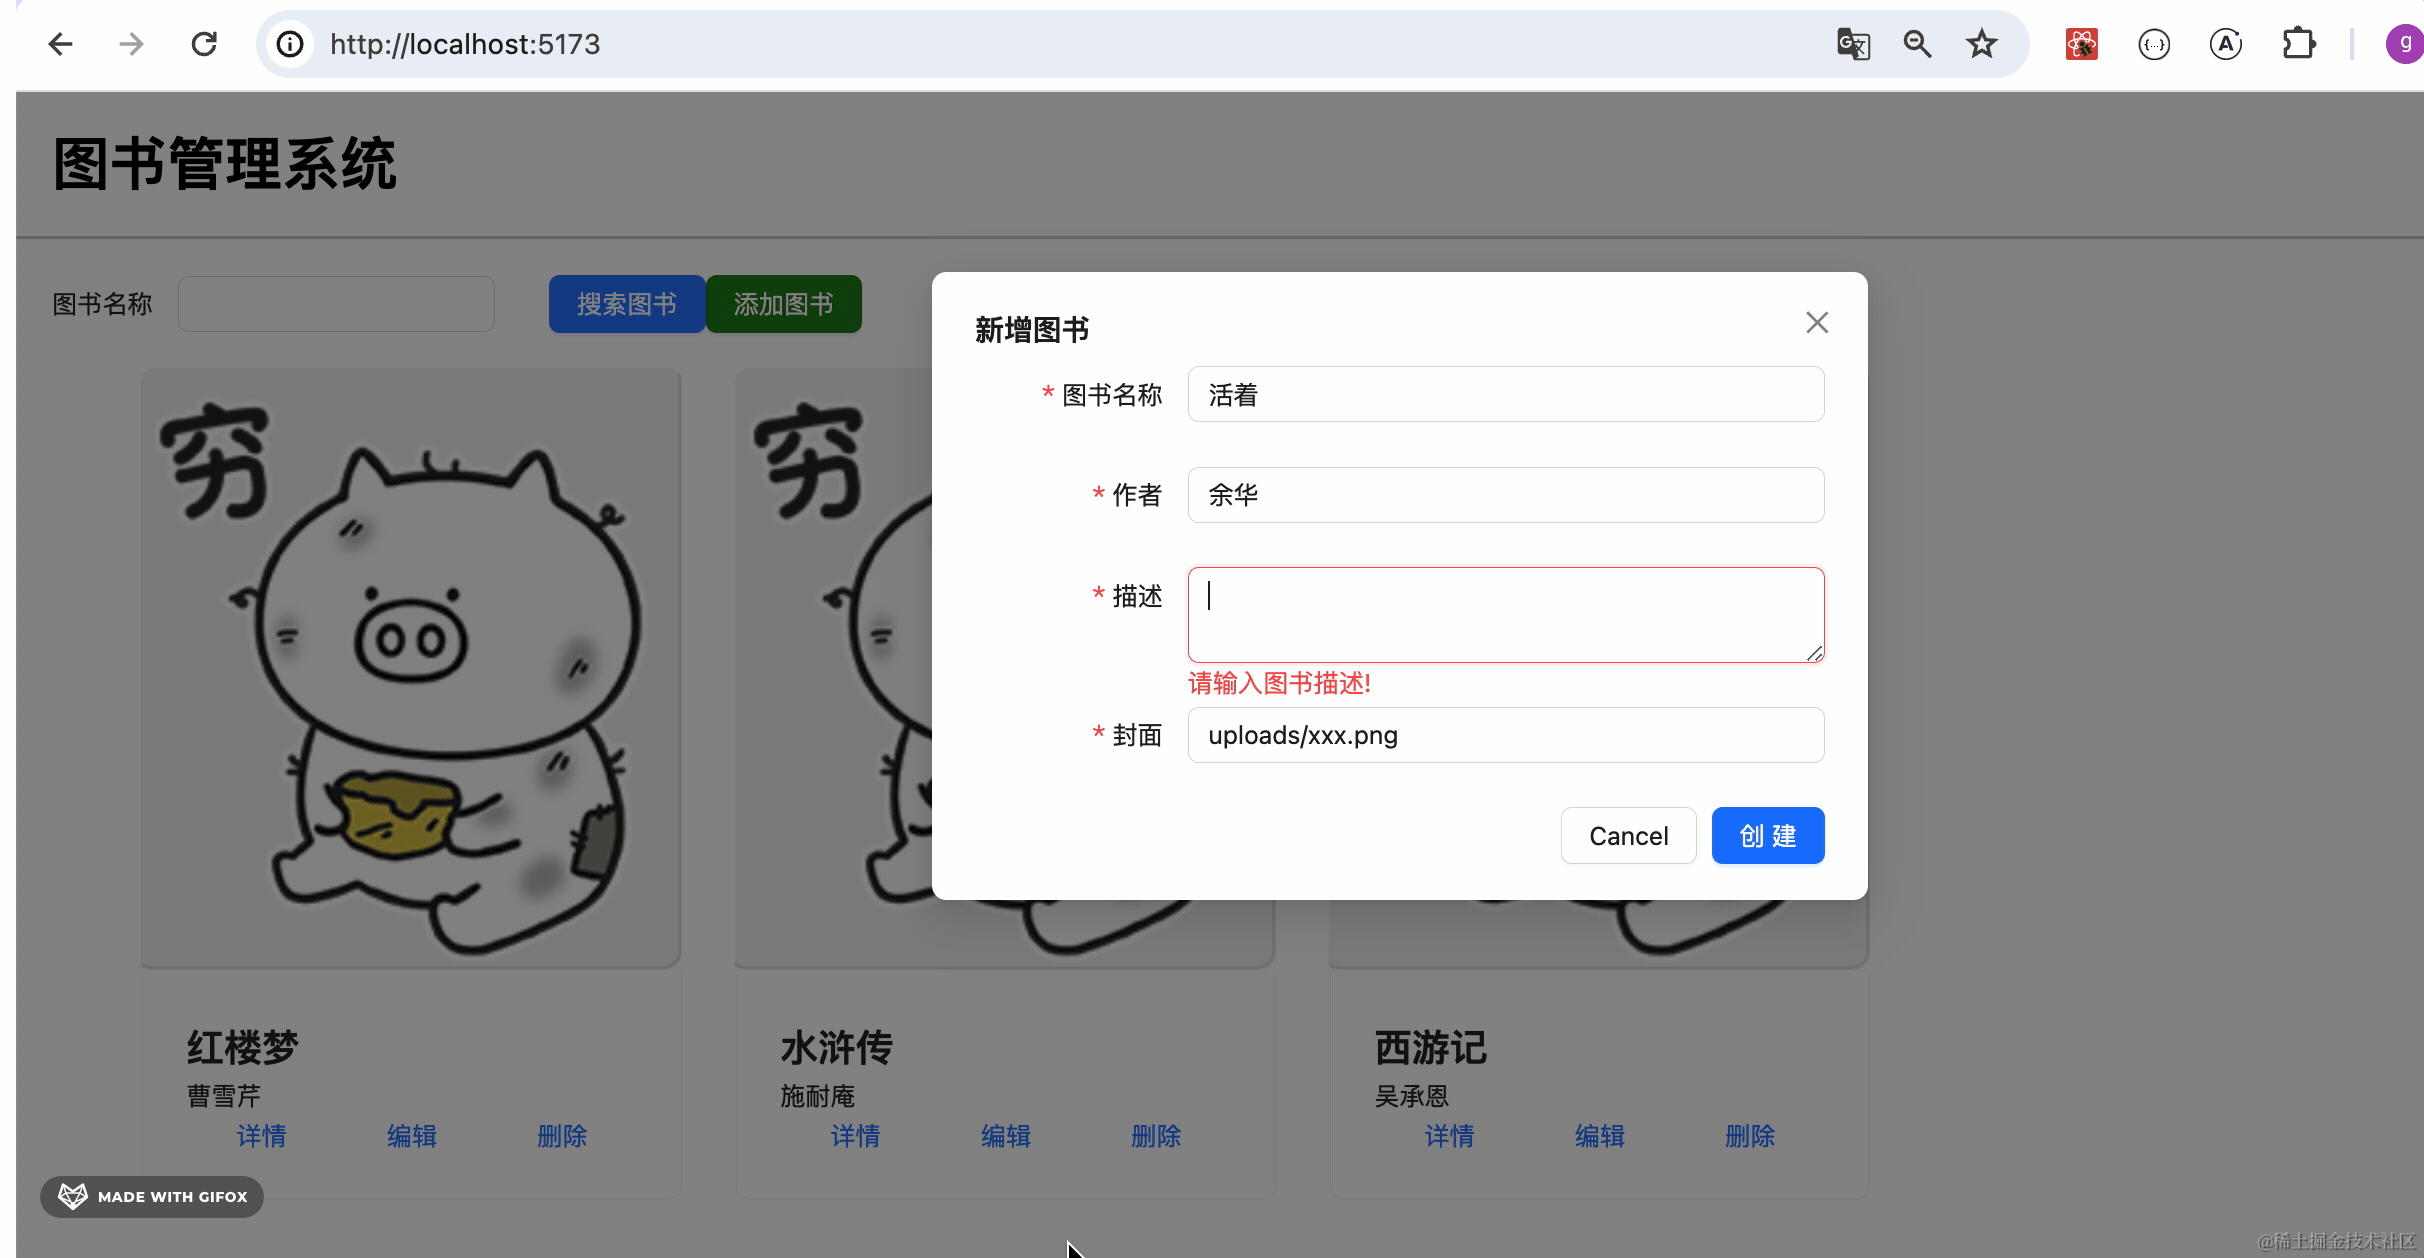Open the Google Translate icon

coord(1853,44)
